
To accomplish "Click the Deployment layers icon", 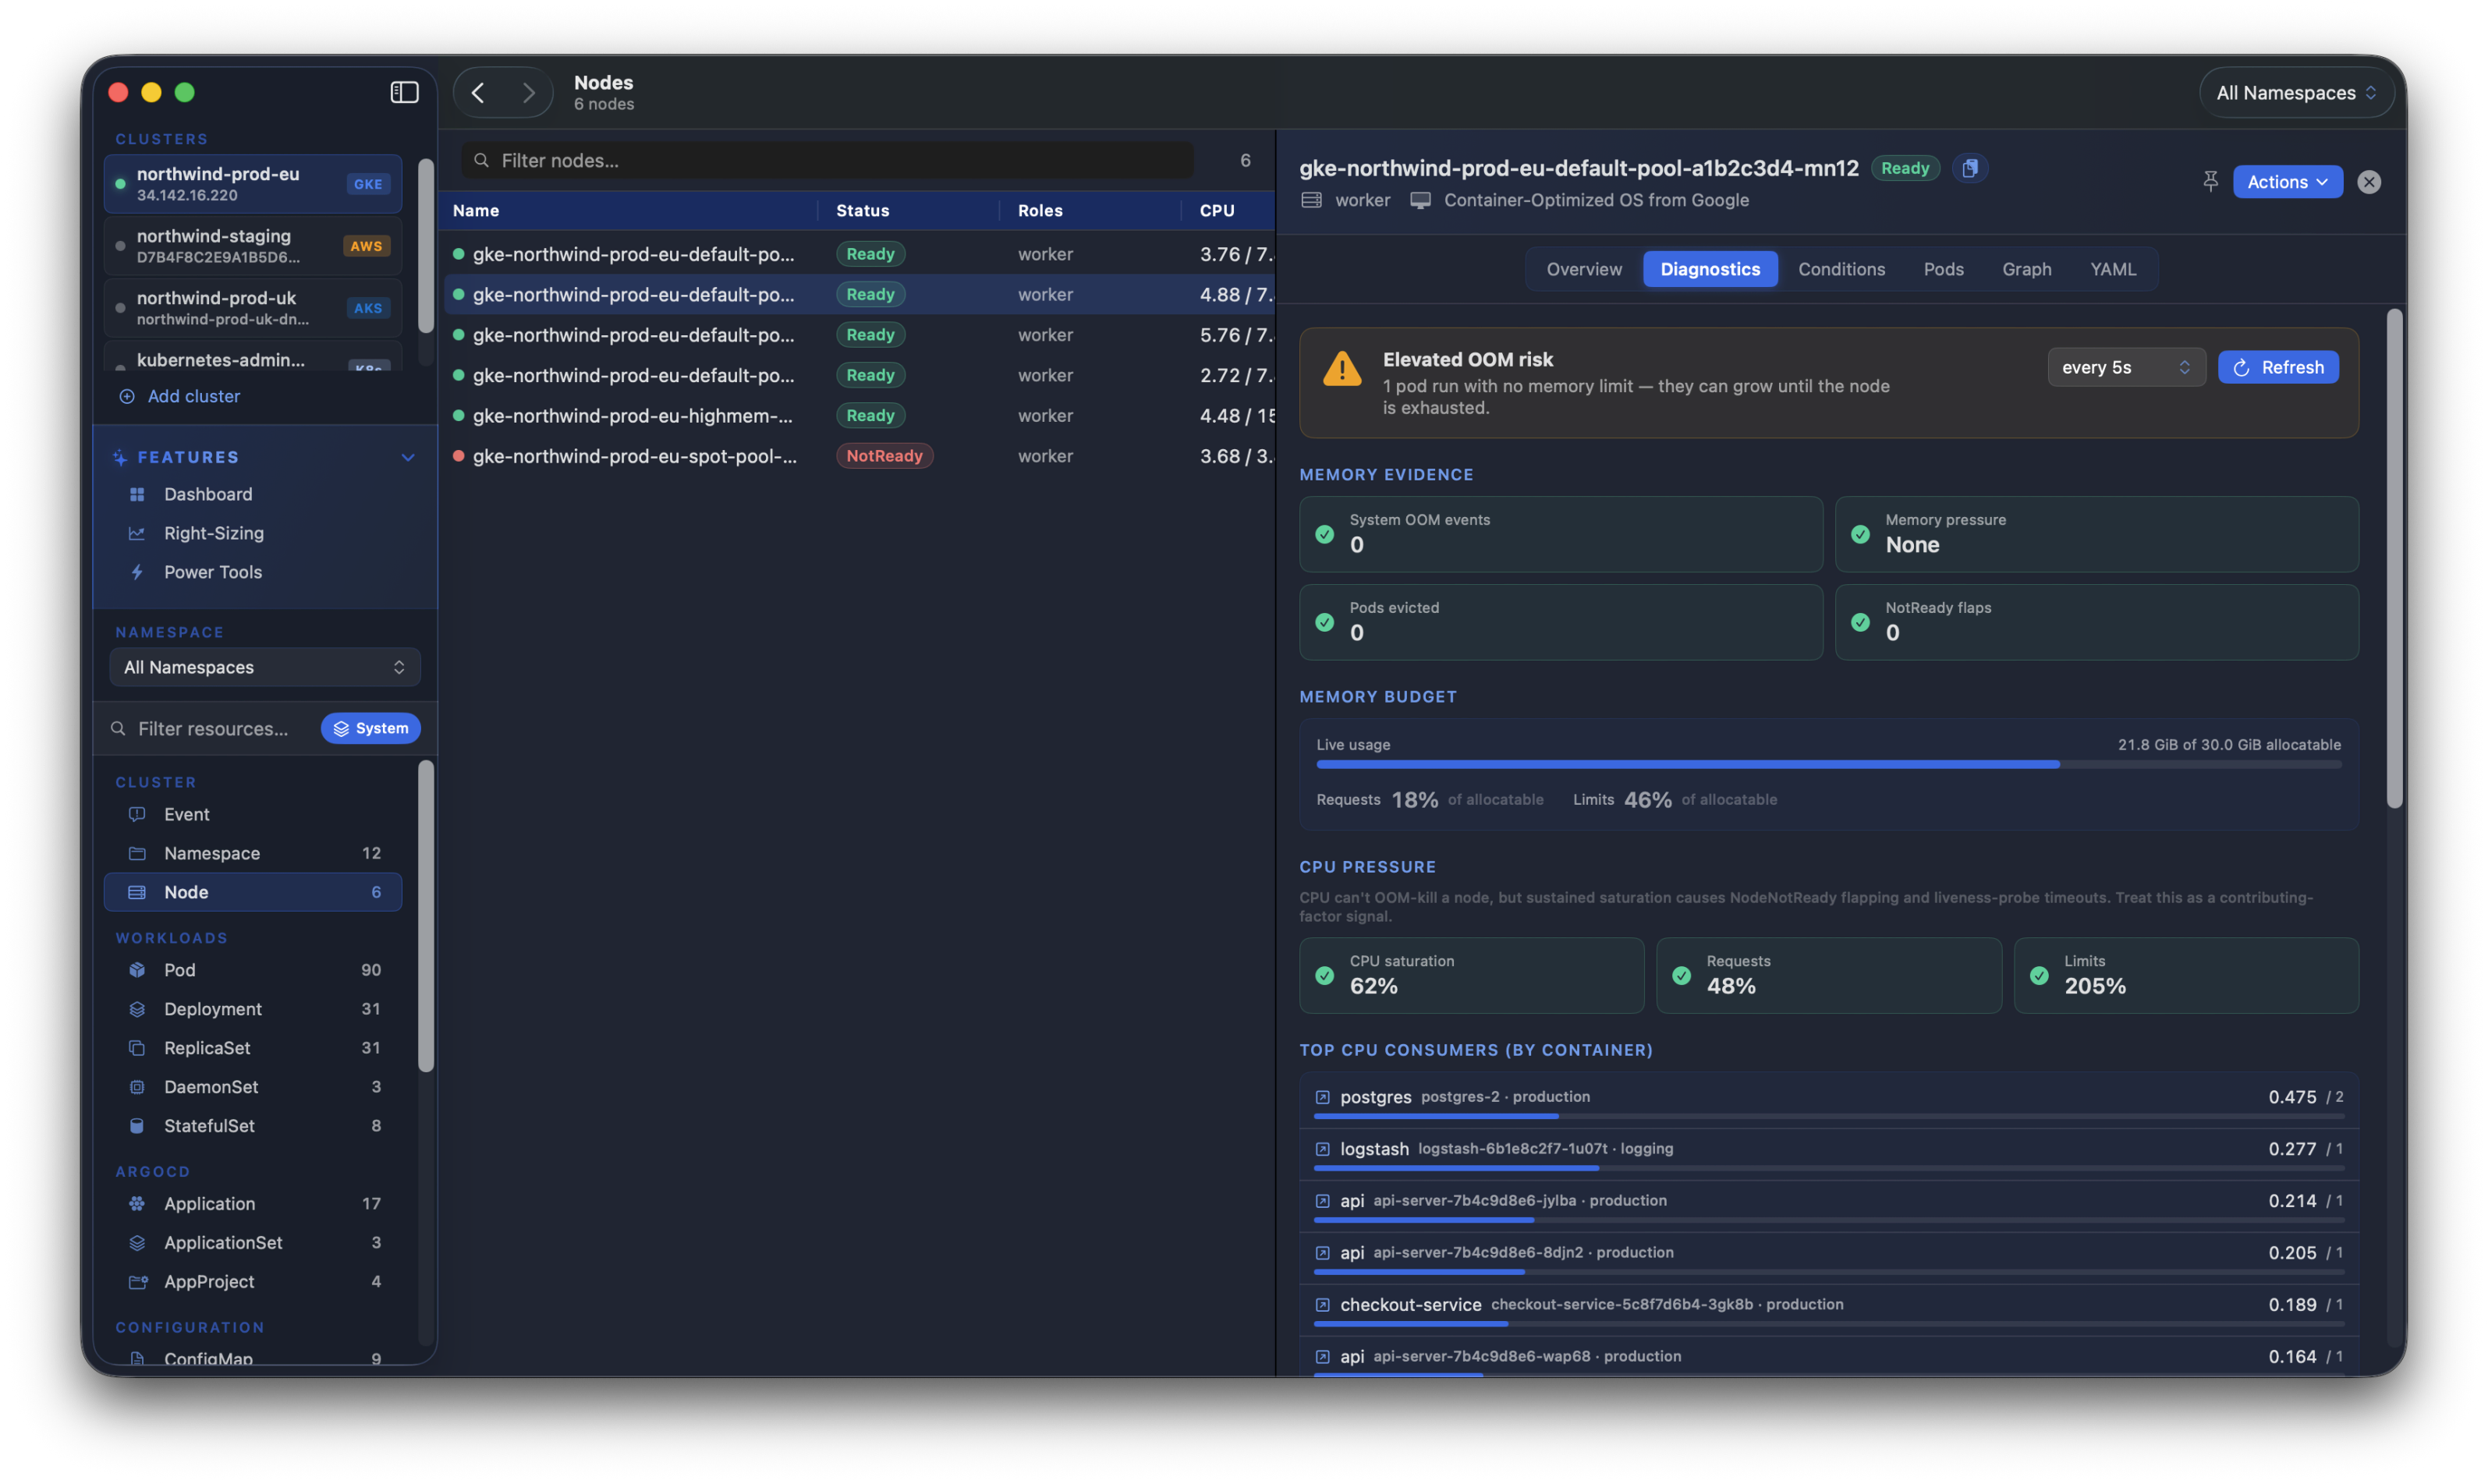I will point(137,1009).
